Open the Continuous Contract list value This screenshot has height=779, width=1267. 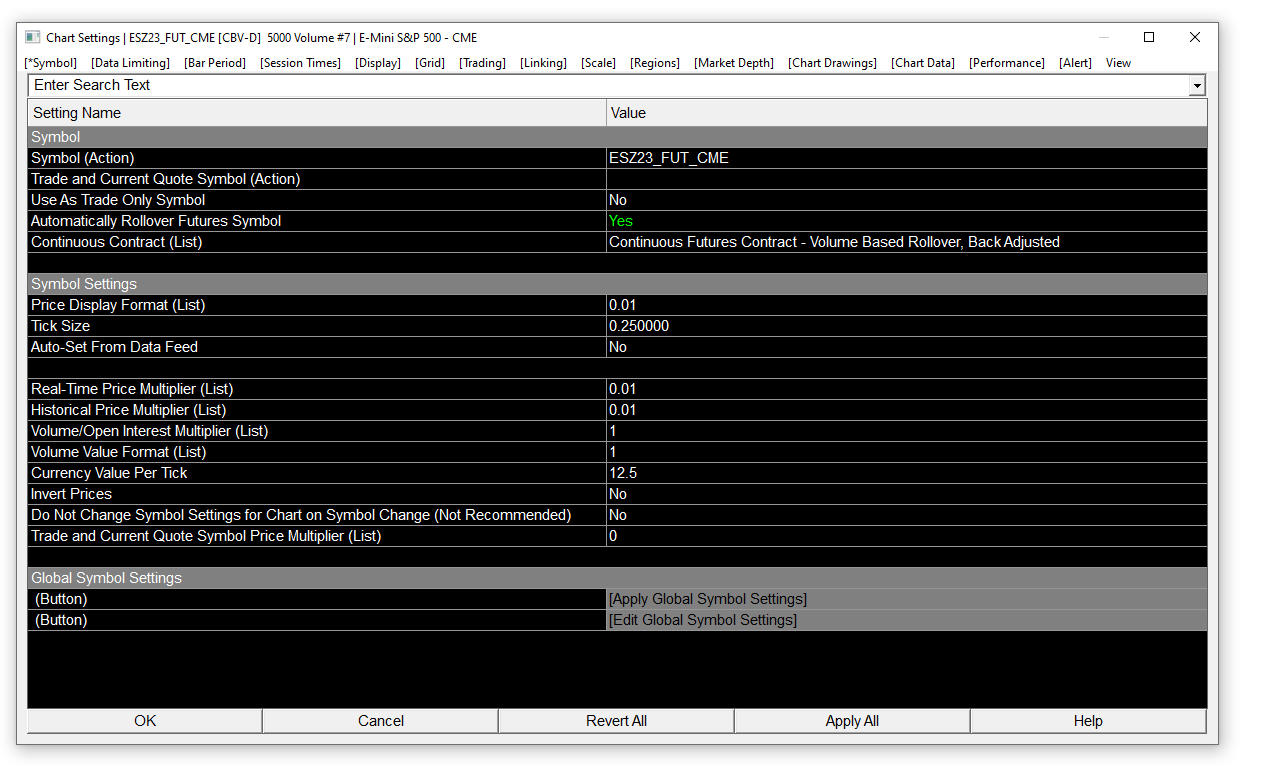pos(906,242)
